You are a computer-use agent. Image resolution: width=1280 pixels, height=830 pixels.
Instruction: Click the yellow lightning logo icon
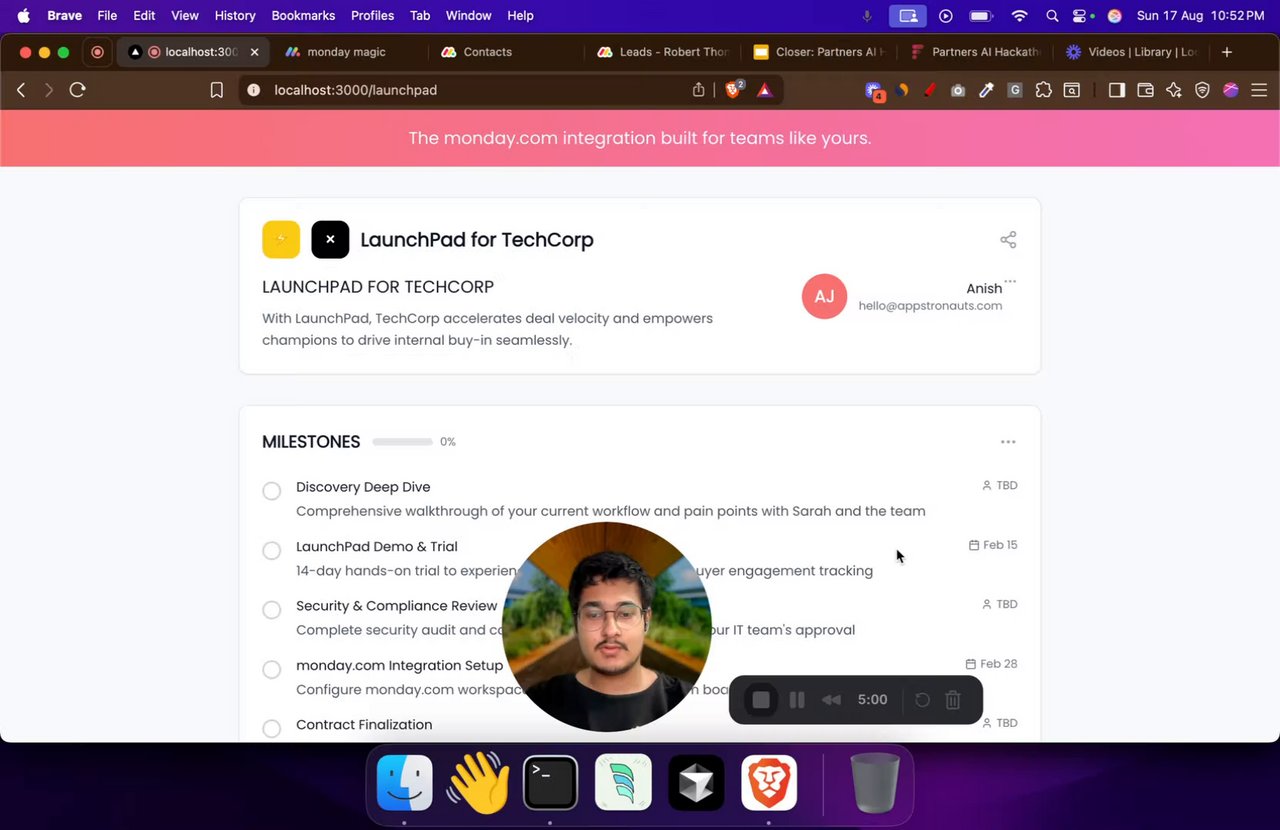[281, 240]
